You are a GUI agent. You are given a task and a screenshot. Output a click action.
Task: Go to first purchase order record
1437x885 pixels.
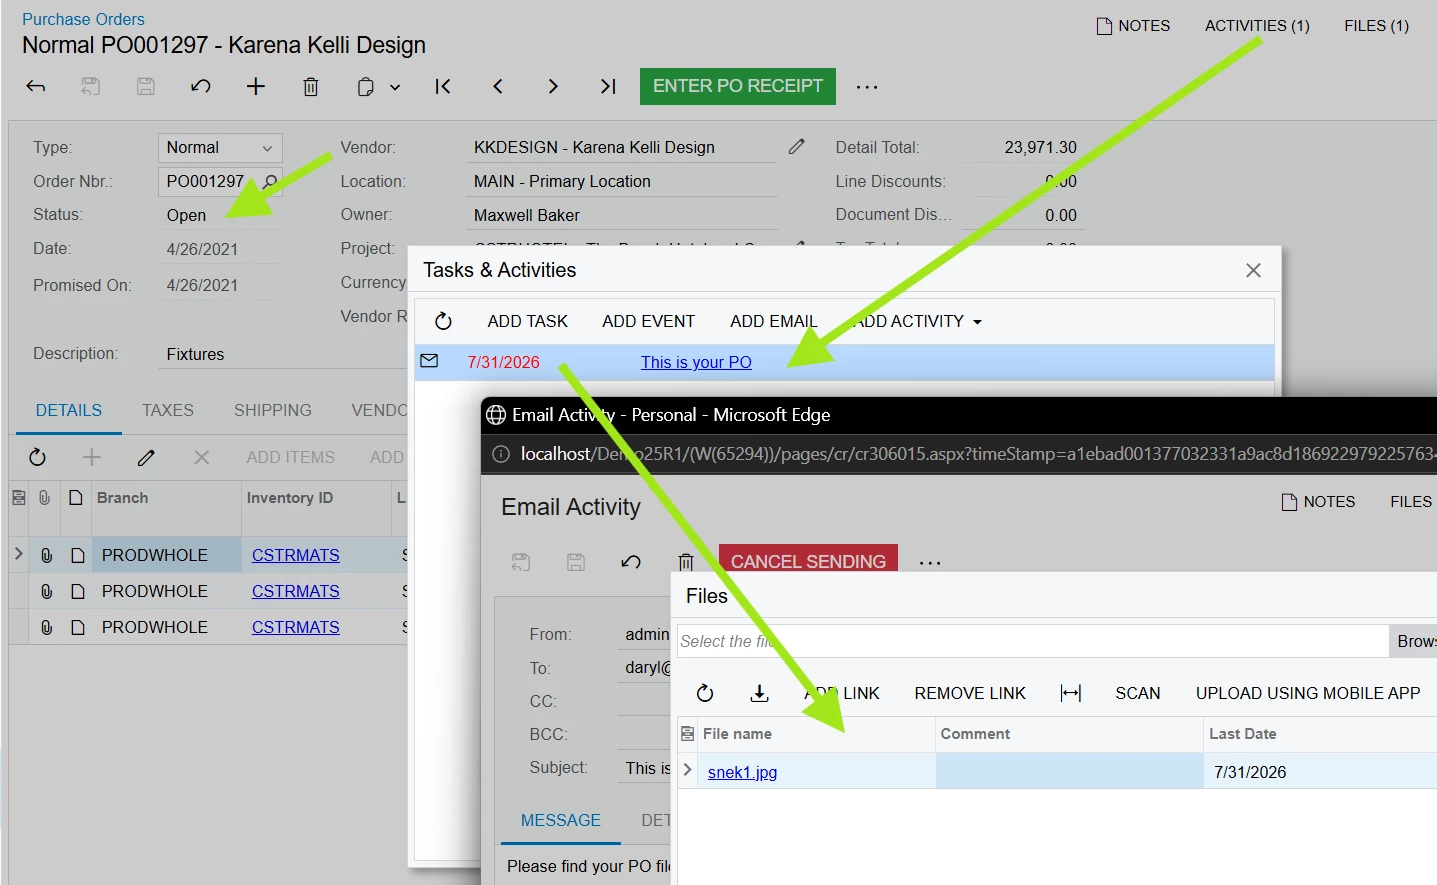click(x=443, y=86)
